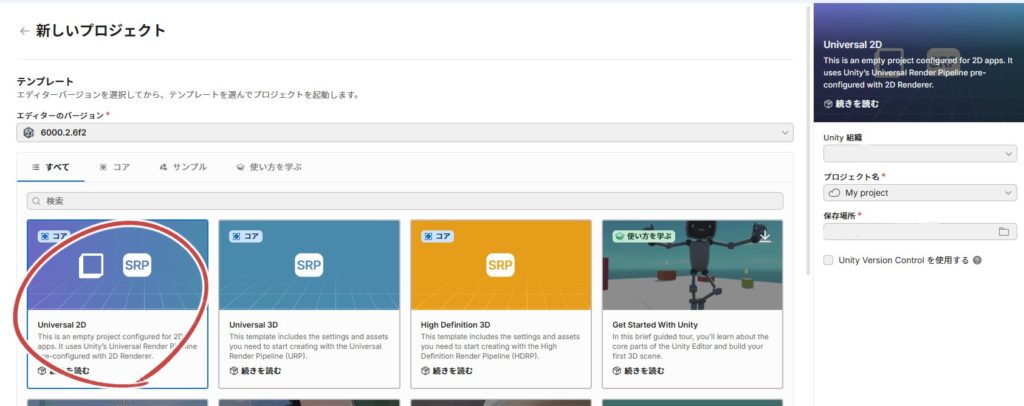Click the back arrow beside 新しいプロジェクト
This screenshot has height=406, width=1024.
[x=24, y=31]
